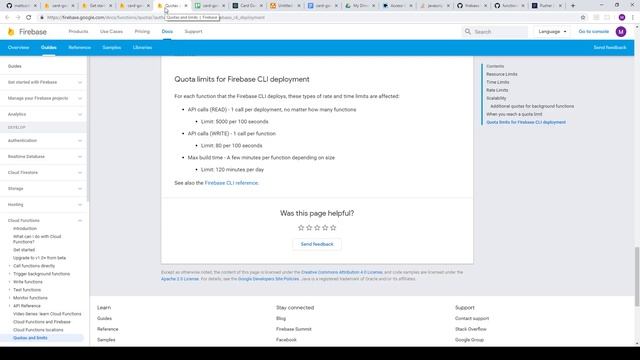Switch to the Card Game tab with dark icon

(246, 6)
